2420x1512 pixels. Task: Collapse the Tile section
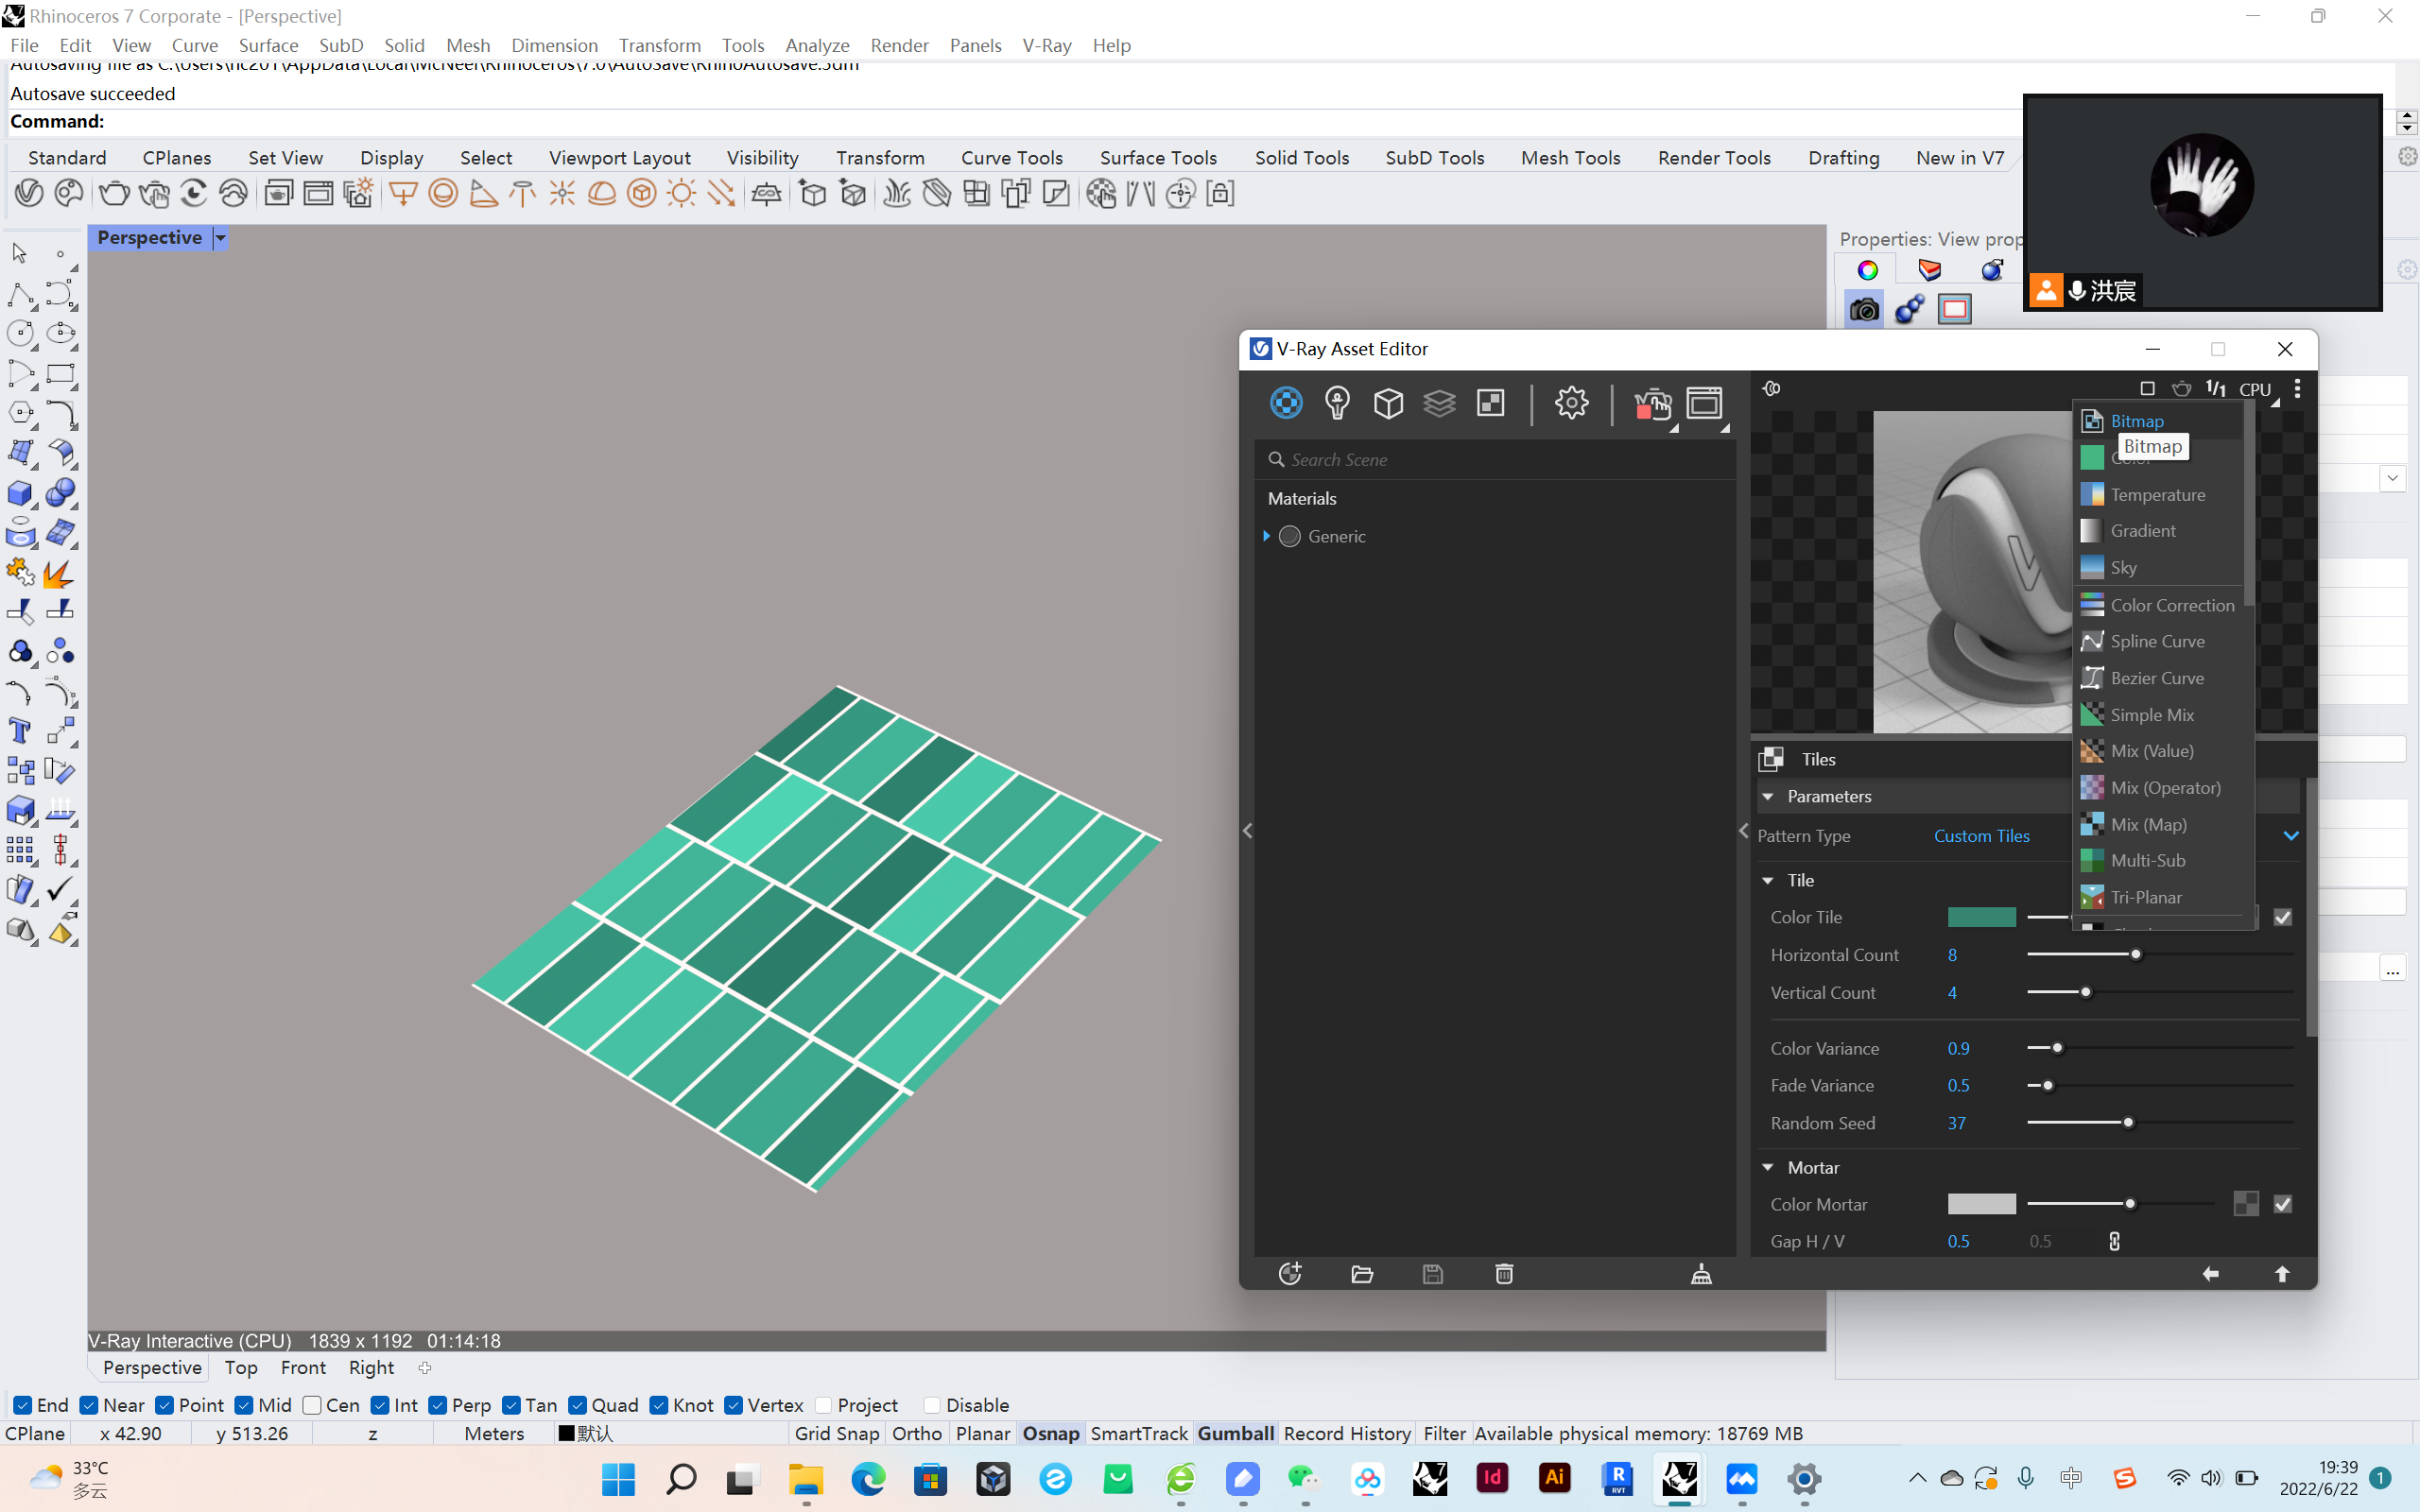point(1768,880)
